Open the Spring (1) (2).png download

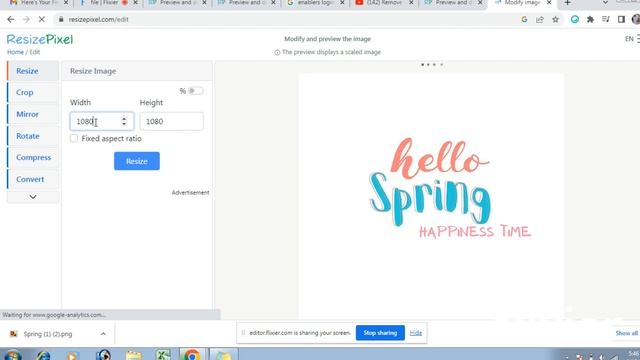click(x=48, y=334)
